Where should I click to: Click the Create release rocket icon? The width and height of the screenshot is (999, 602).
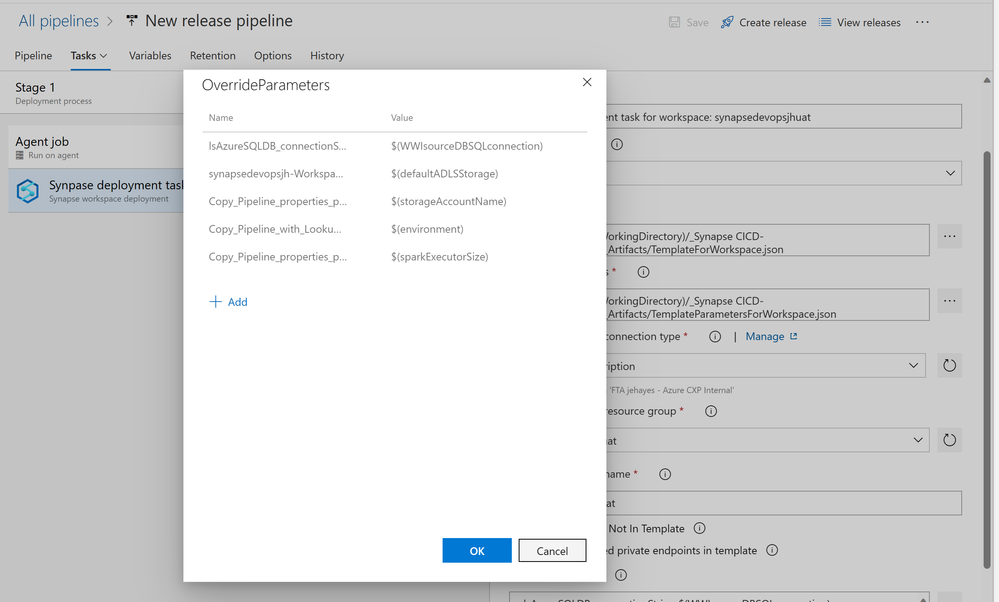coord(727,22)
